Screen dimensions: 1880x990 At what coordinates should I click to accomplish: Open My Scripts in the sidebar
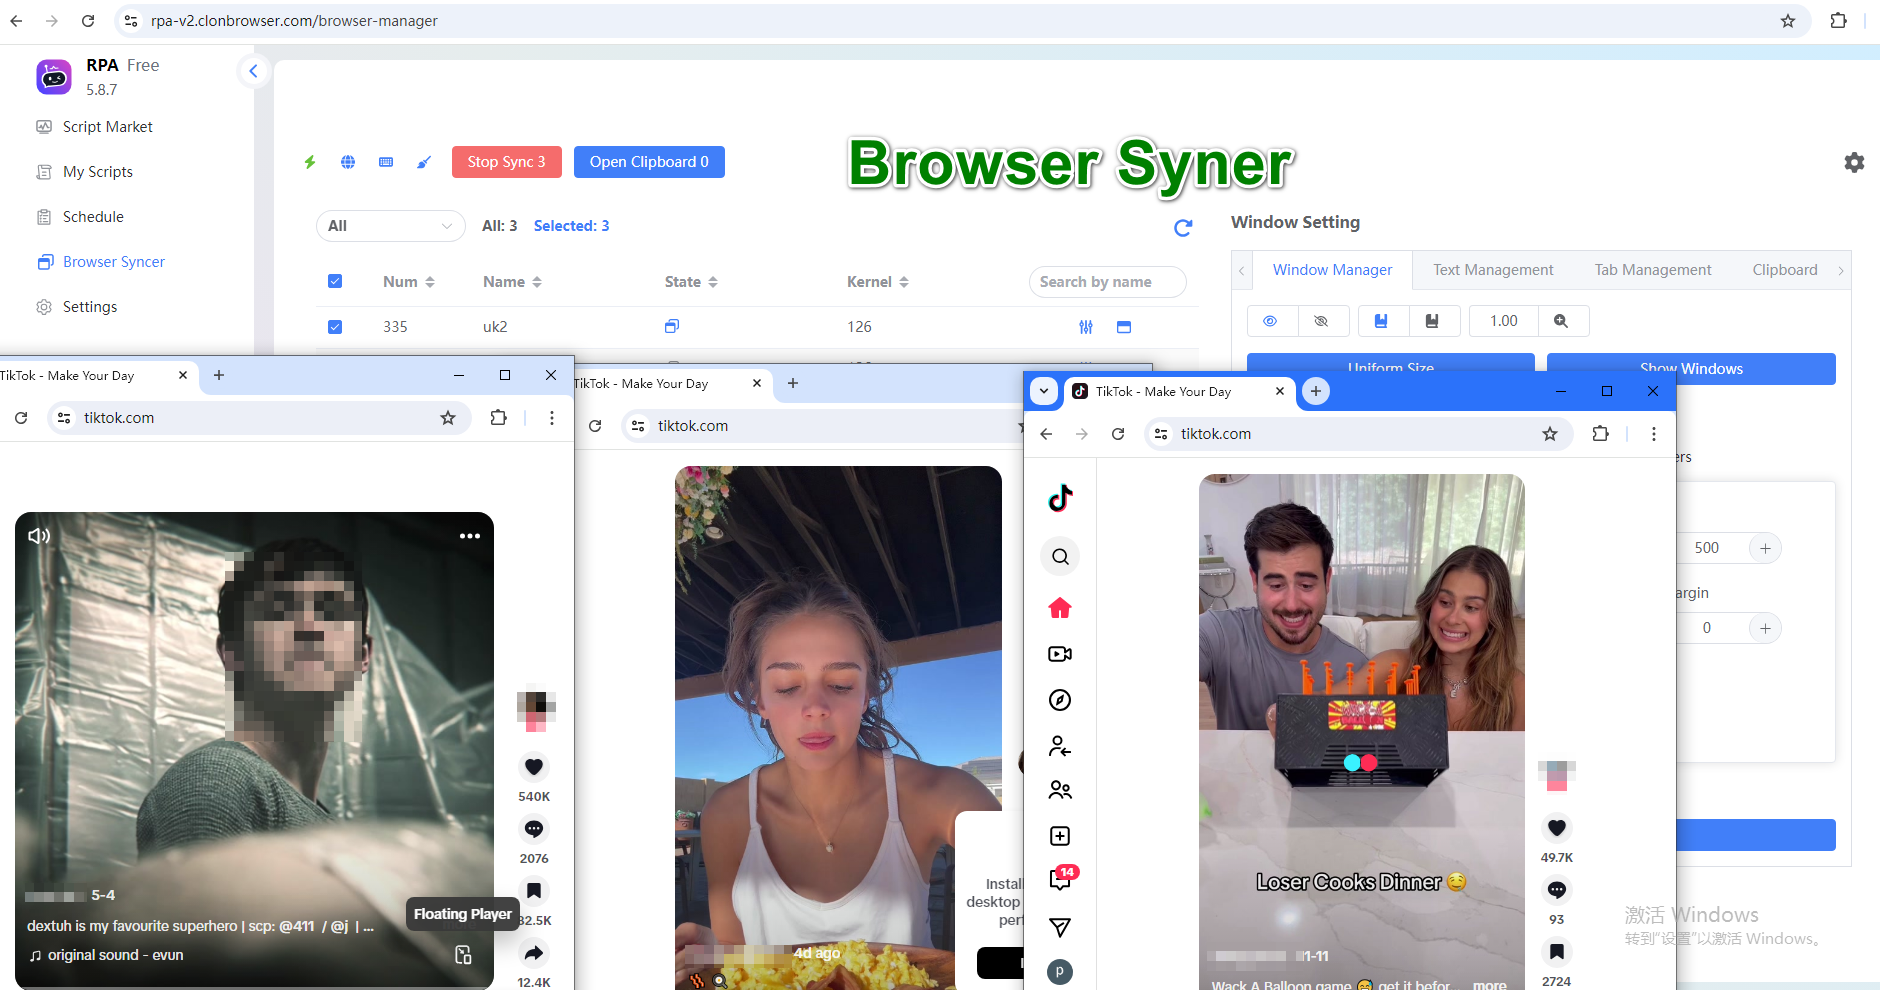(97, 172)
